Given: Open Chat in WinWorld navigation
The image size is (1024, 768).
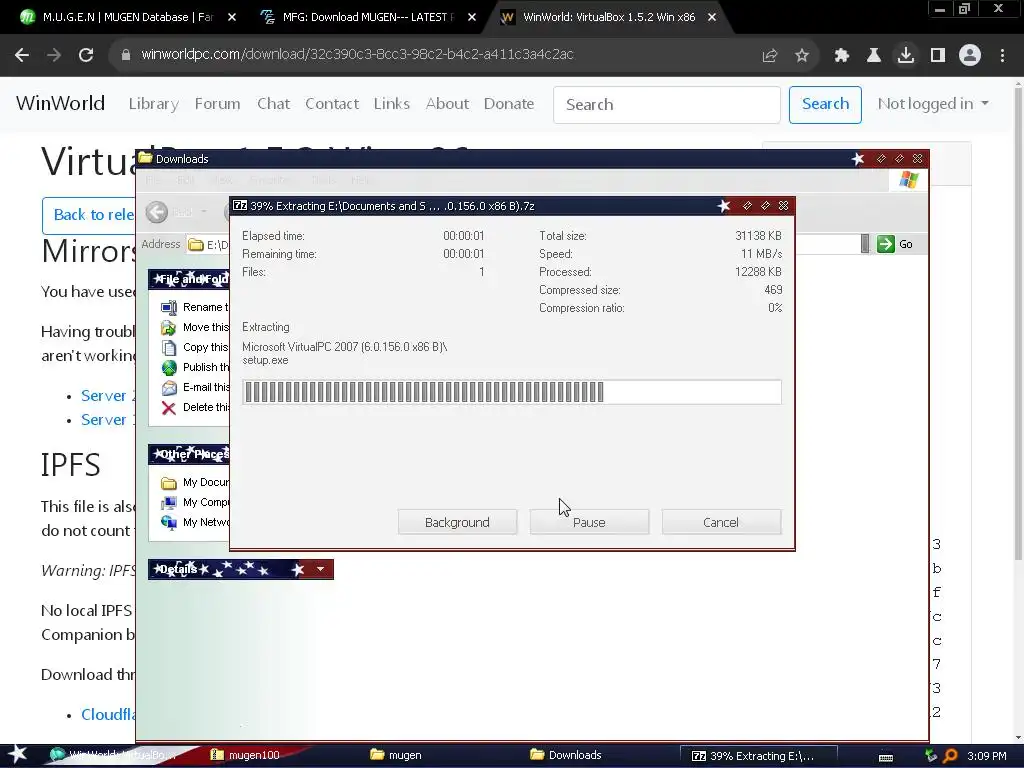Looking at the screenshot, I should pyautogui.click(x=273, y=104).
